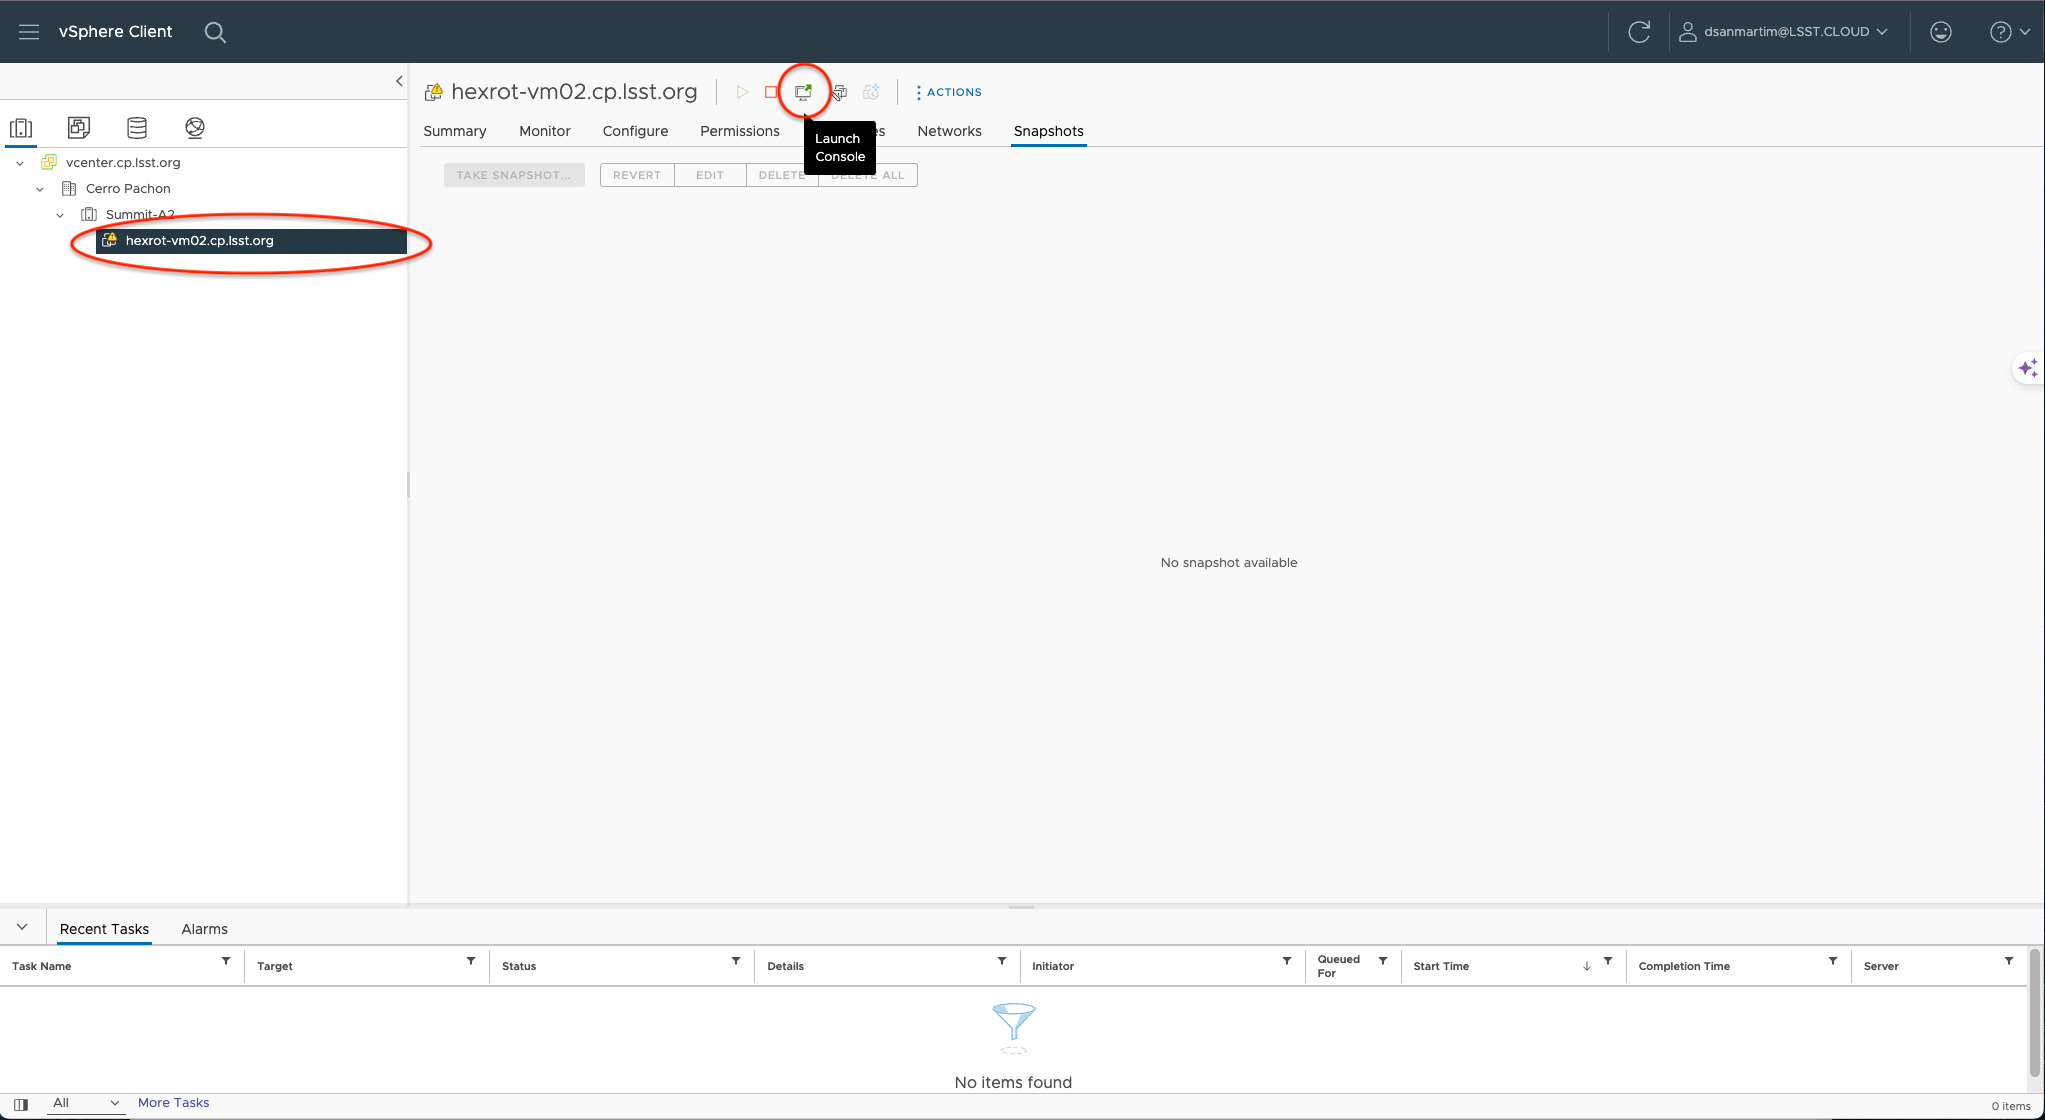Sort tasks by Completion Time header
The width and height of the screenshot is (2045, 1120).
click(1684, 966)
